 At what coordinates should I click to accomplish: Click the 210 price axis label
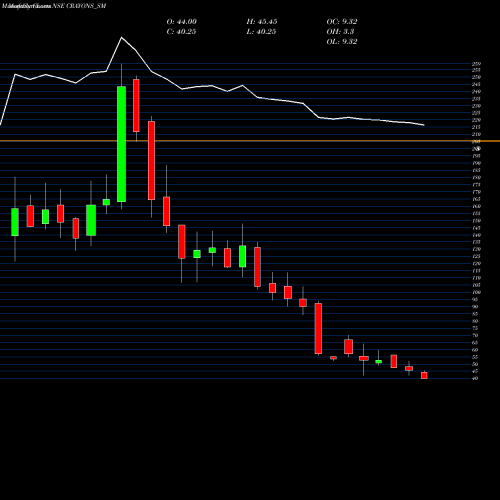(476, 134)
